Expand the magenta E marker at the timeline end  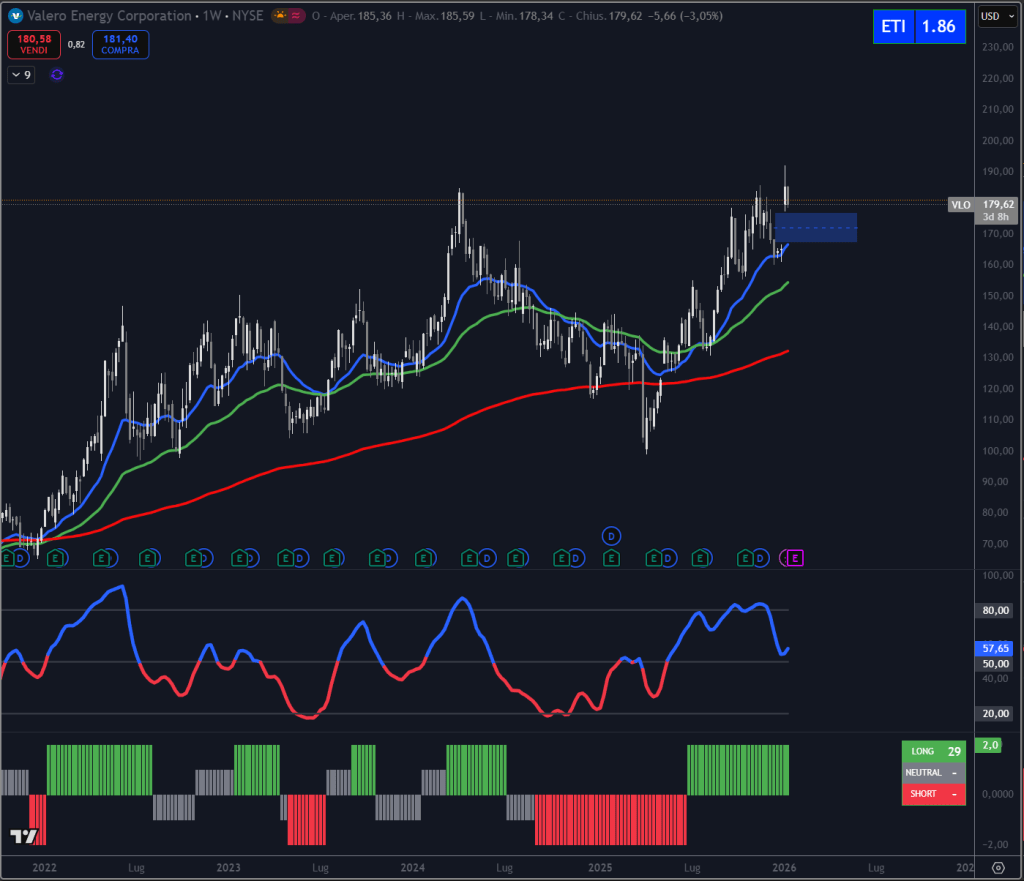coord(793,558)
